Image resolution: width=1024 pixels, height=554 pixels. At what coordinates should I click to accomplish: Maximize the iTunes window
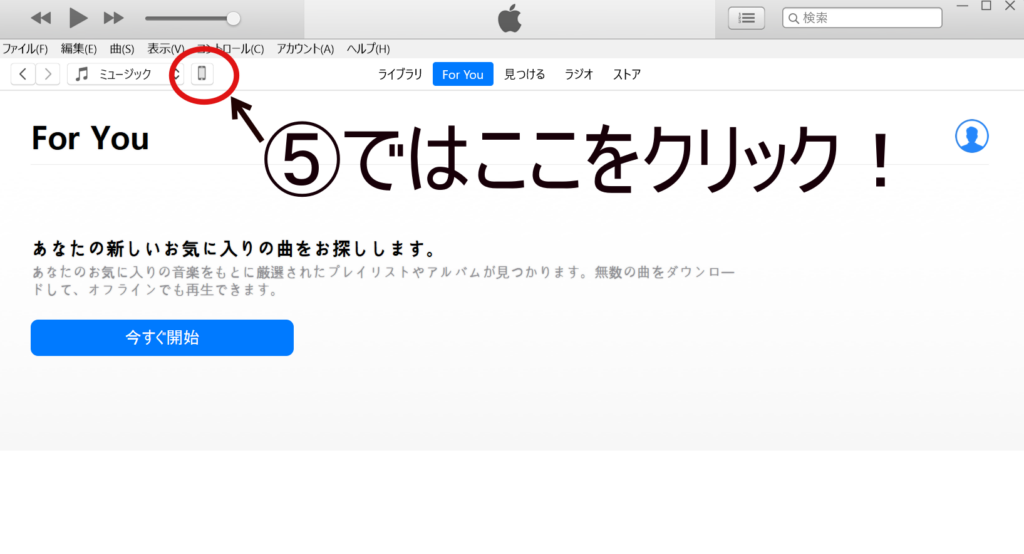(x=986, y=6)
